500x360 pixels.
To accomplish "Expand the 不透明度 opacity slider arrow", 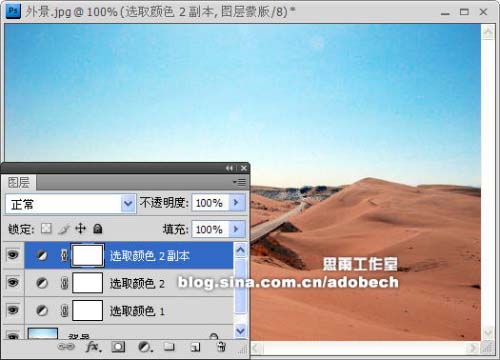I will coord(237,202).
